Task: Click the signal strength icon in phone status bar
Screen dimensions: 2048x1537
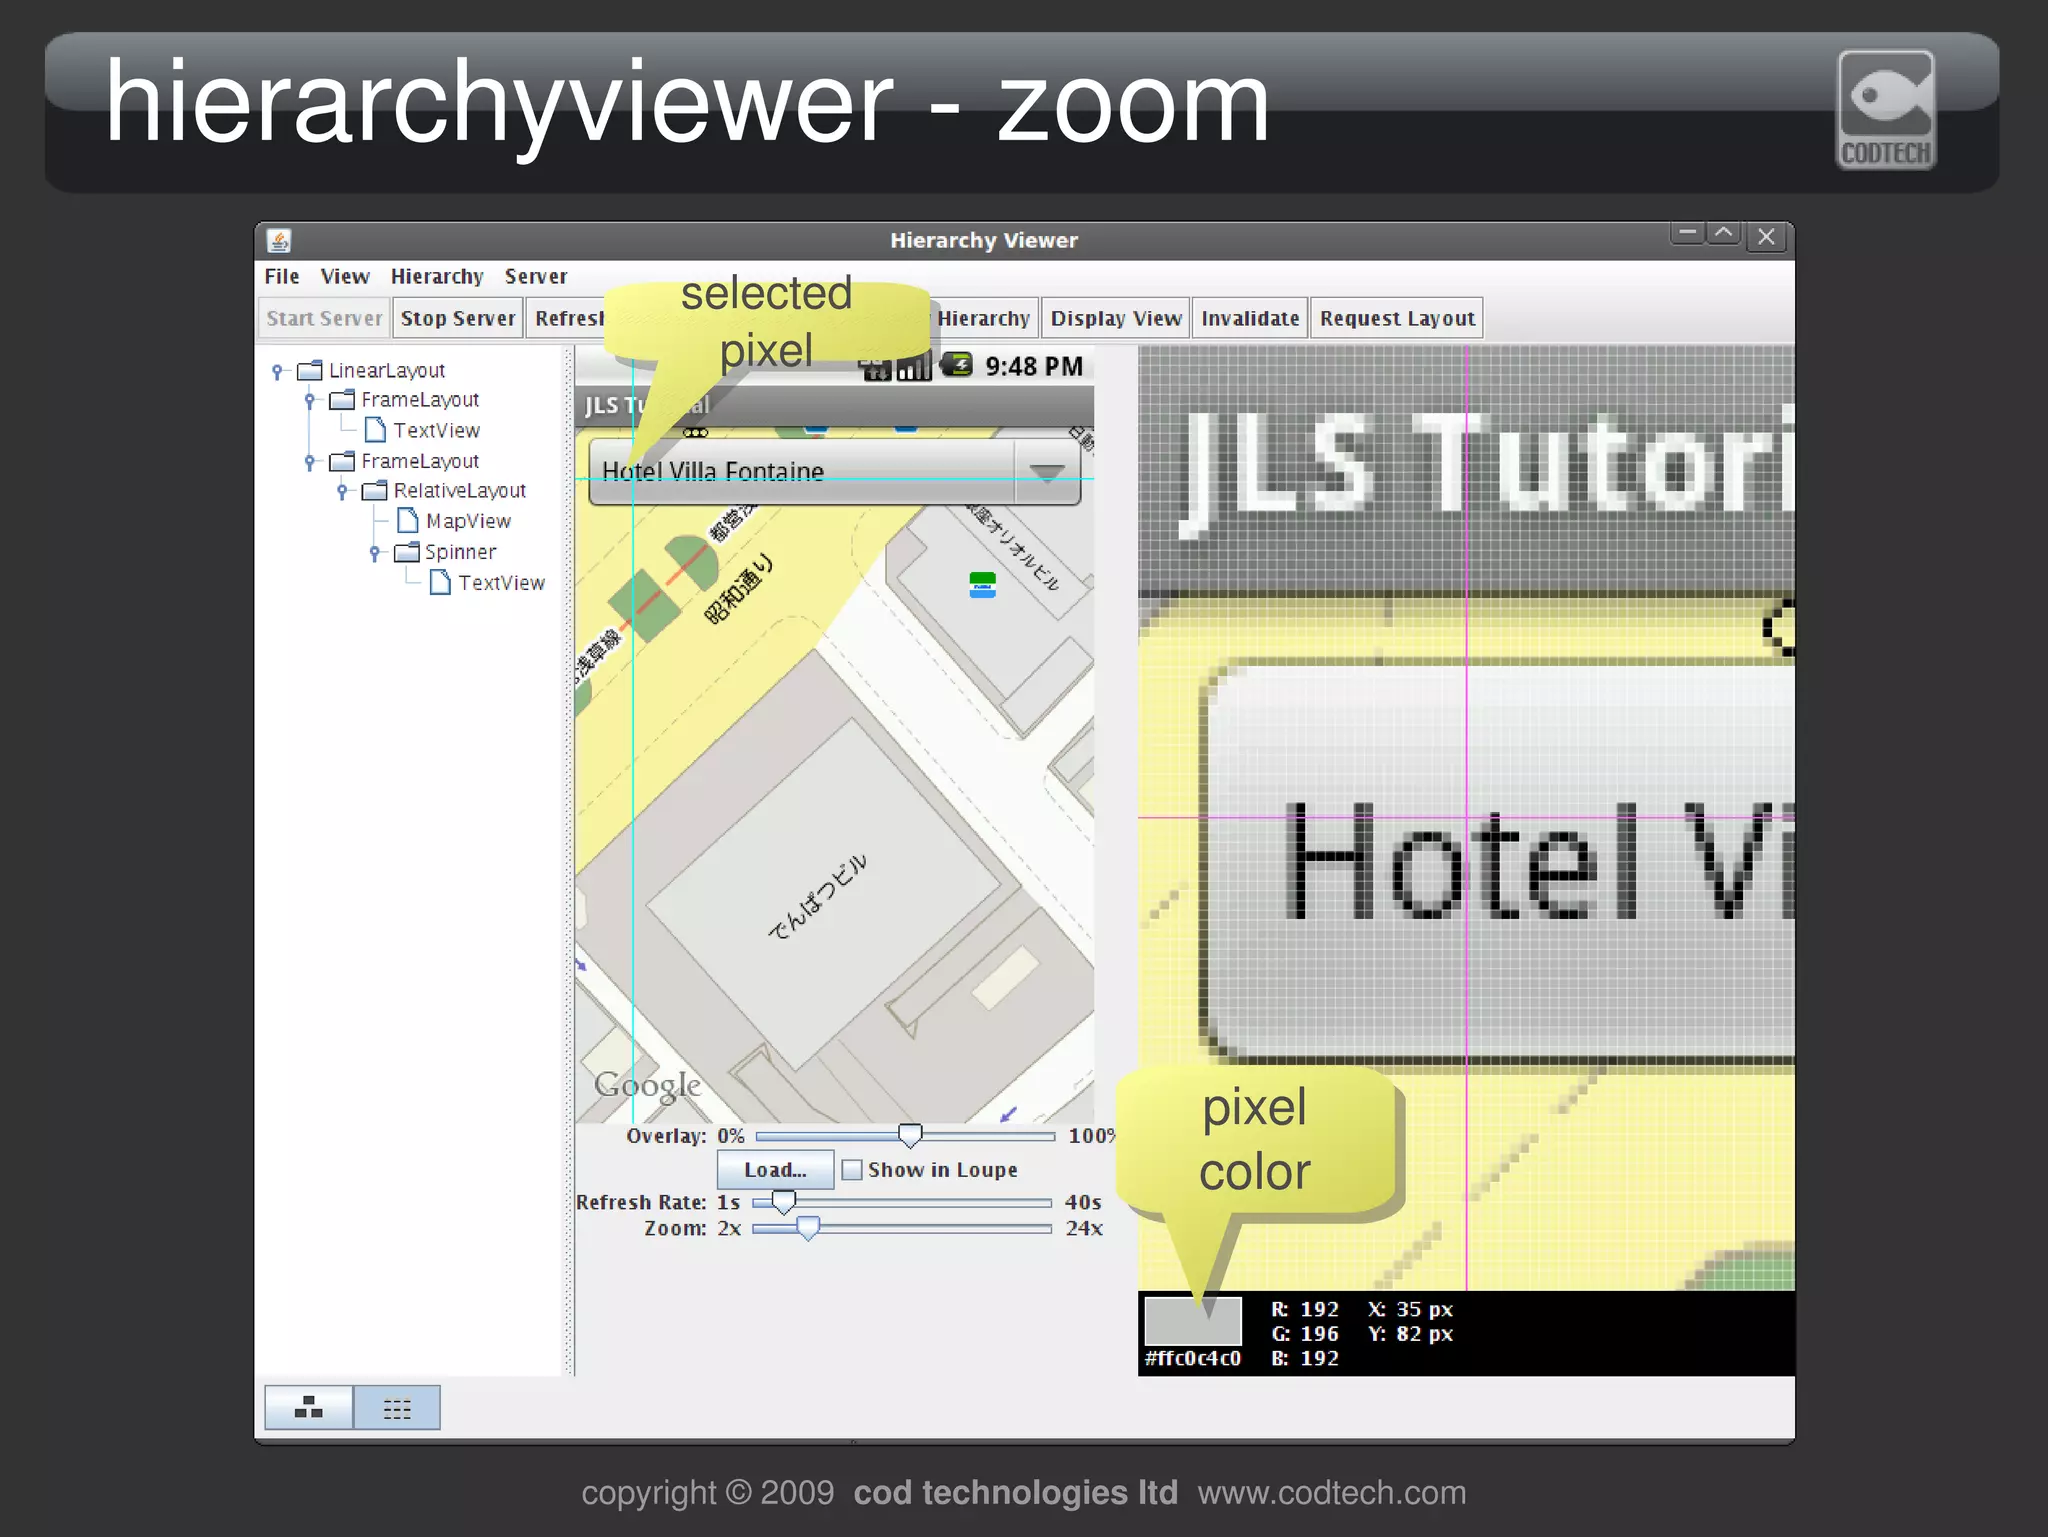Action: [913, 368]
